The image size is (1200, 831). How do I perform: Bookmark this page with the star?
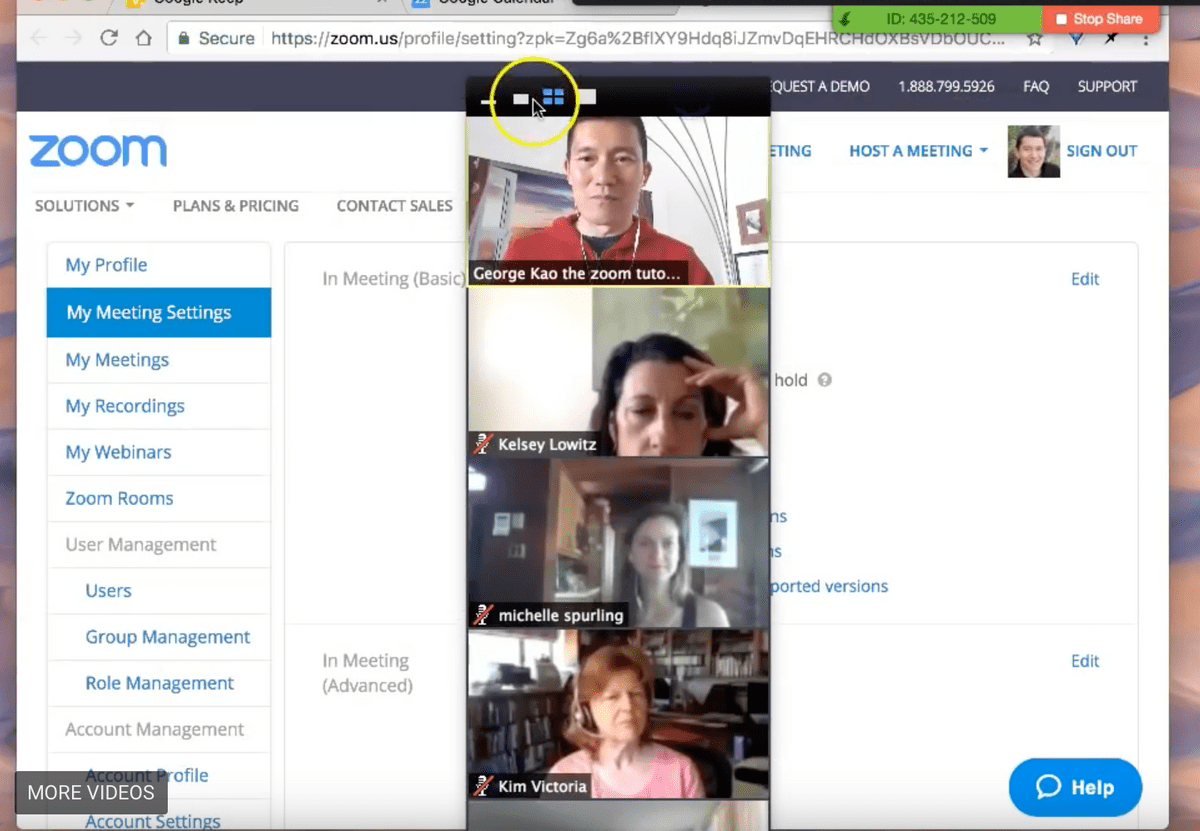click(1035, 39)
